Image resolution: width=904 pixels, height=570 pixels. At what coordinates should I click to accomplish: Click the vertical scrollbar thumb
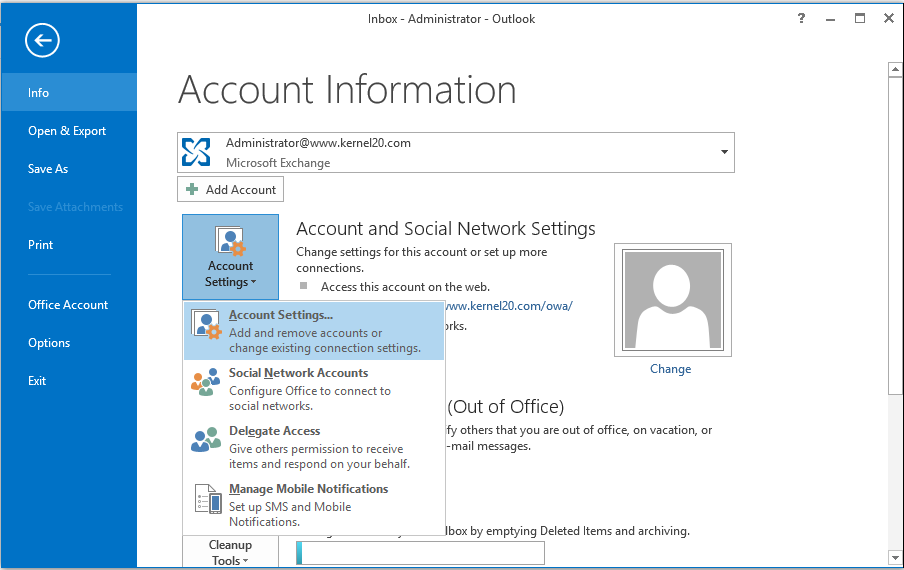tap(895, 236)
